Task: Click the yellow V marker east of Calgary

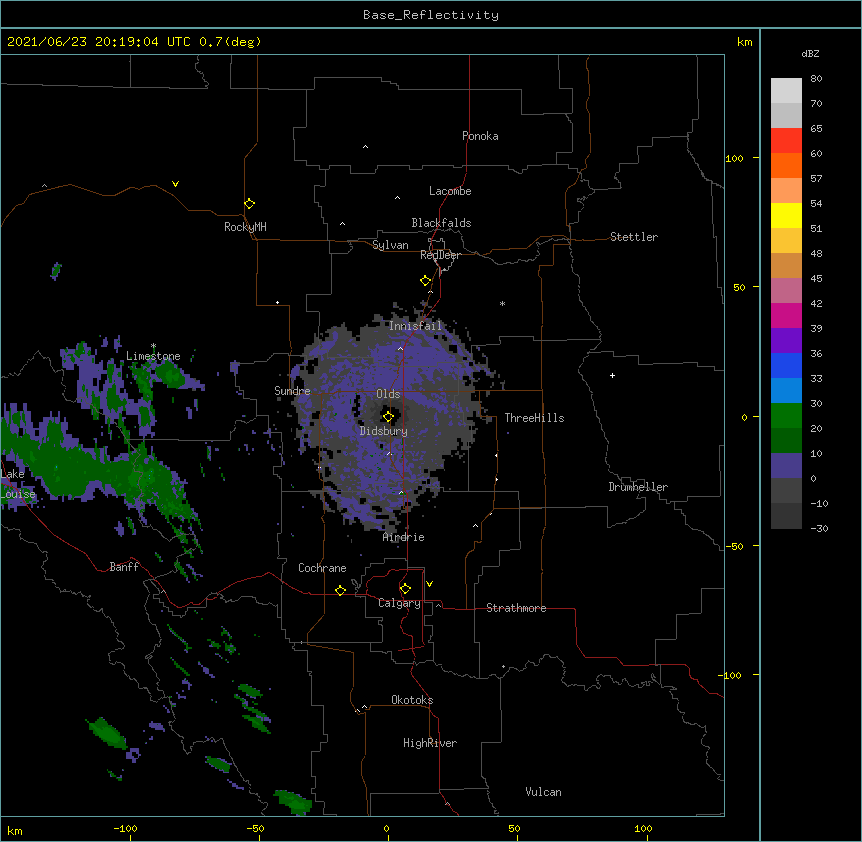Action: [429, 584]
